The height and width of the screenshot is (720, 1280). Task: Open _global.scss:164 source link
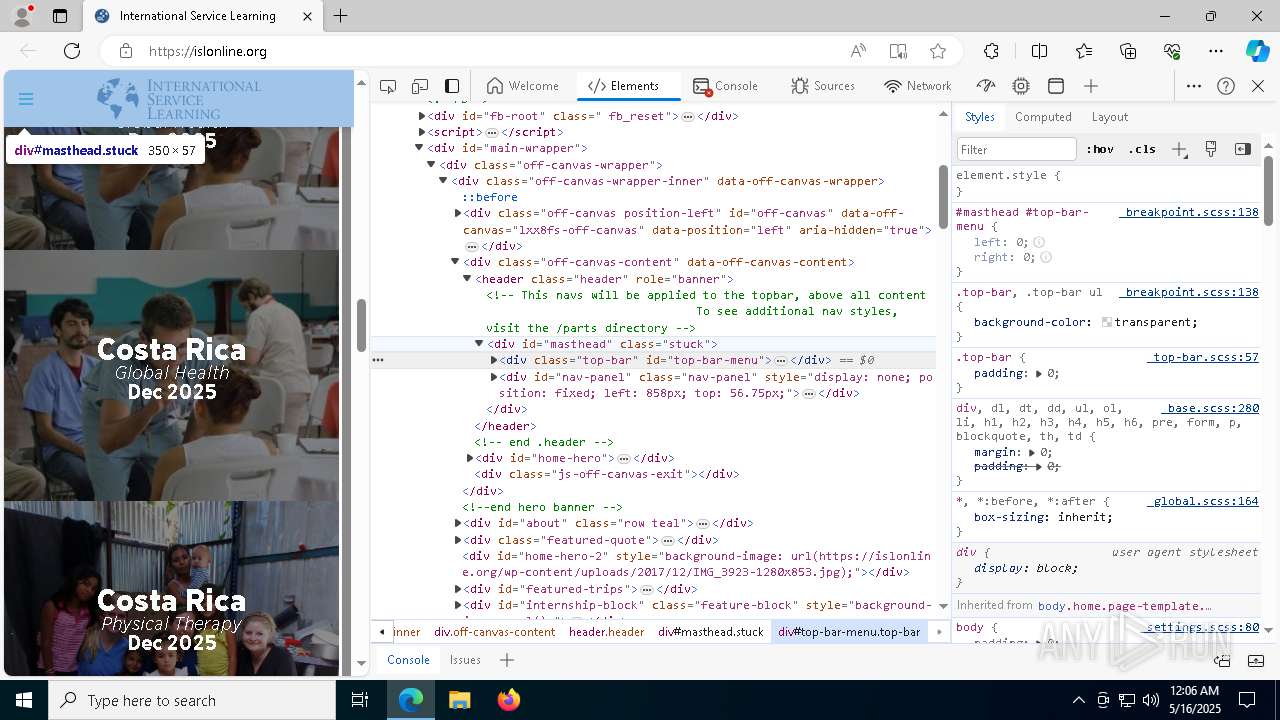tap(1203, 501)
